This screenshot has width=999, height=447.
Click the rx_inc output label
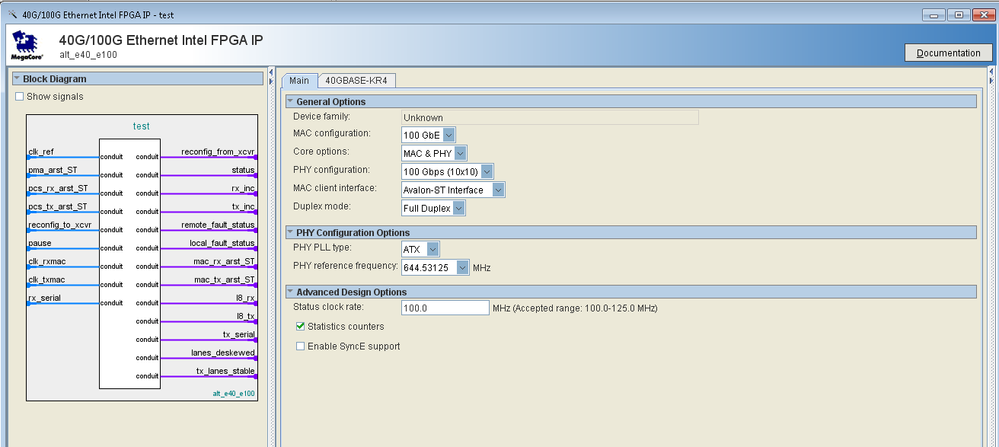243,188
